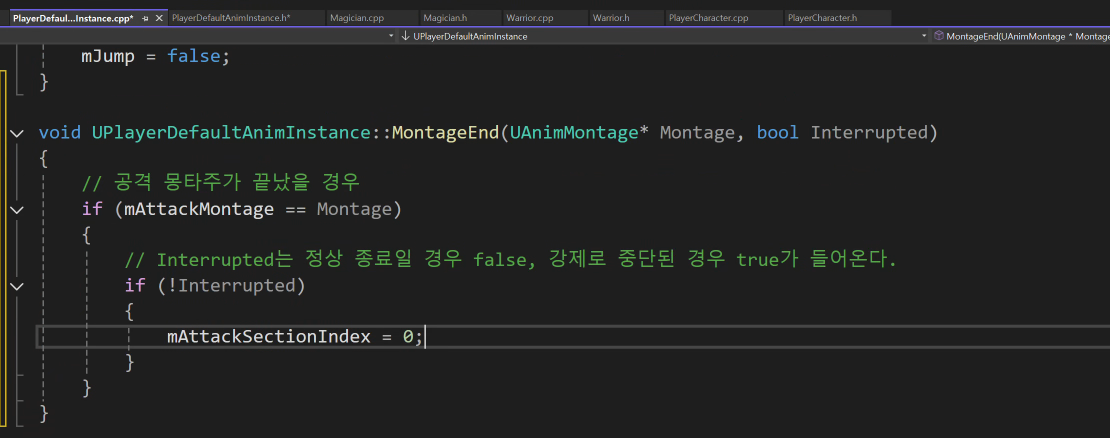Collapse the if (!Interrupted) block
The height and width of the screenshot is (438, 1110).
coord(17,286)
